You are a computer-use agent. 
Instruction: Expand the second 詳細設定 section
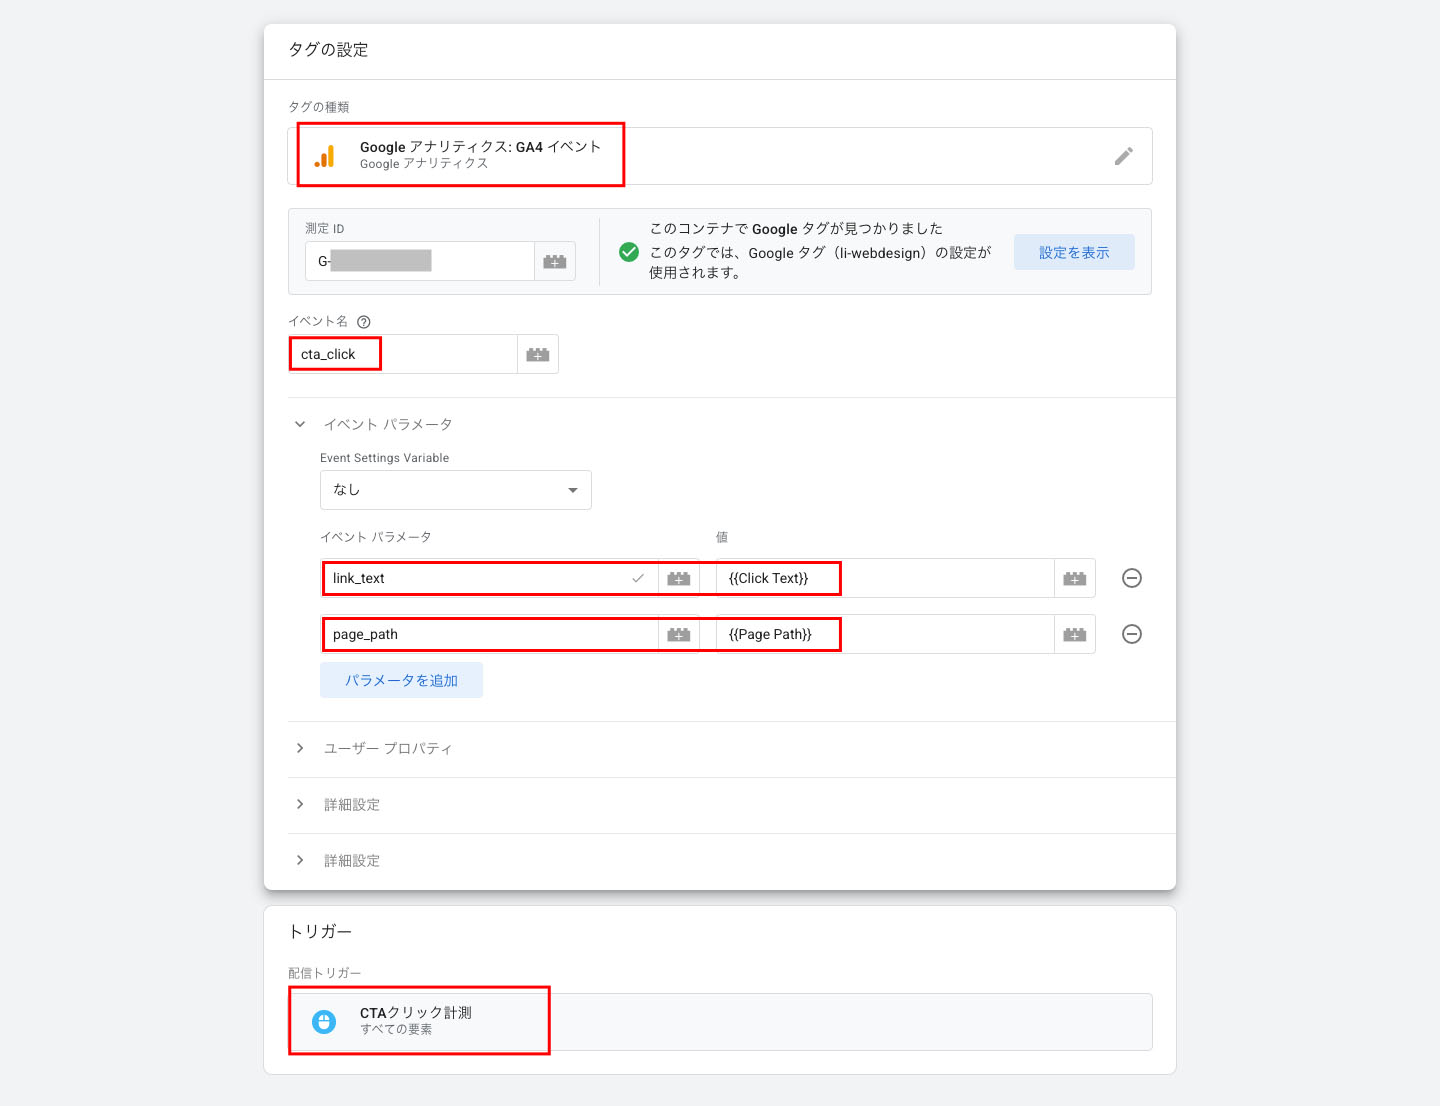click(x=300, y=860)
